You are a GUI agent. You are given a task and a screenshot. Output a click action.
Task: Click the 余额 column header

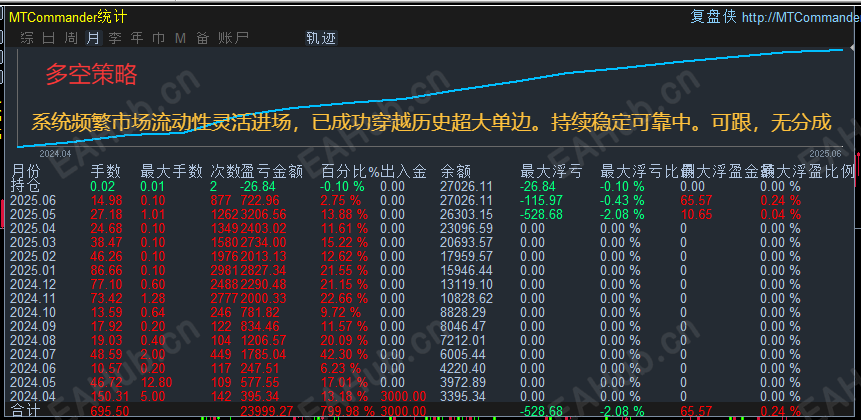pyautogui.click(x=455, y=172)
